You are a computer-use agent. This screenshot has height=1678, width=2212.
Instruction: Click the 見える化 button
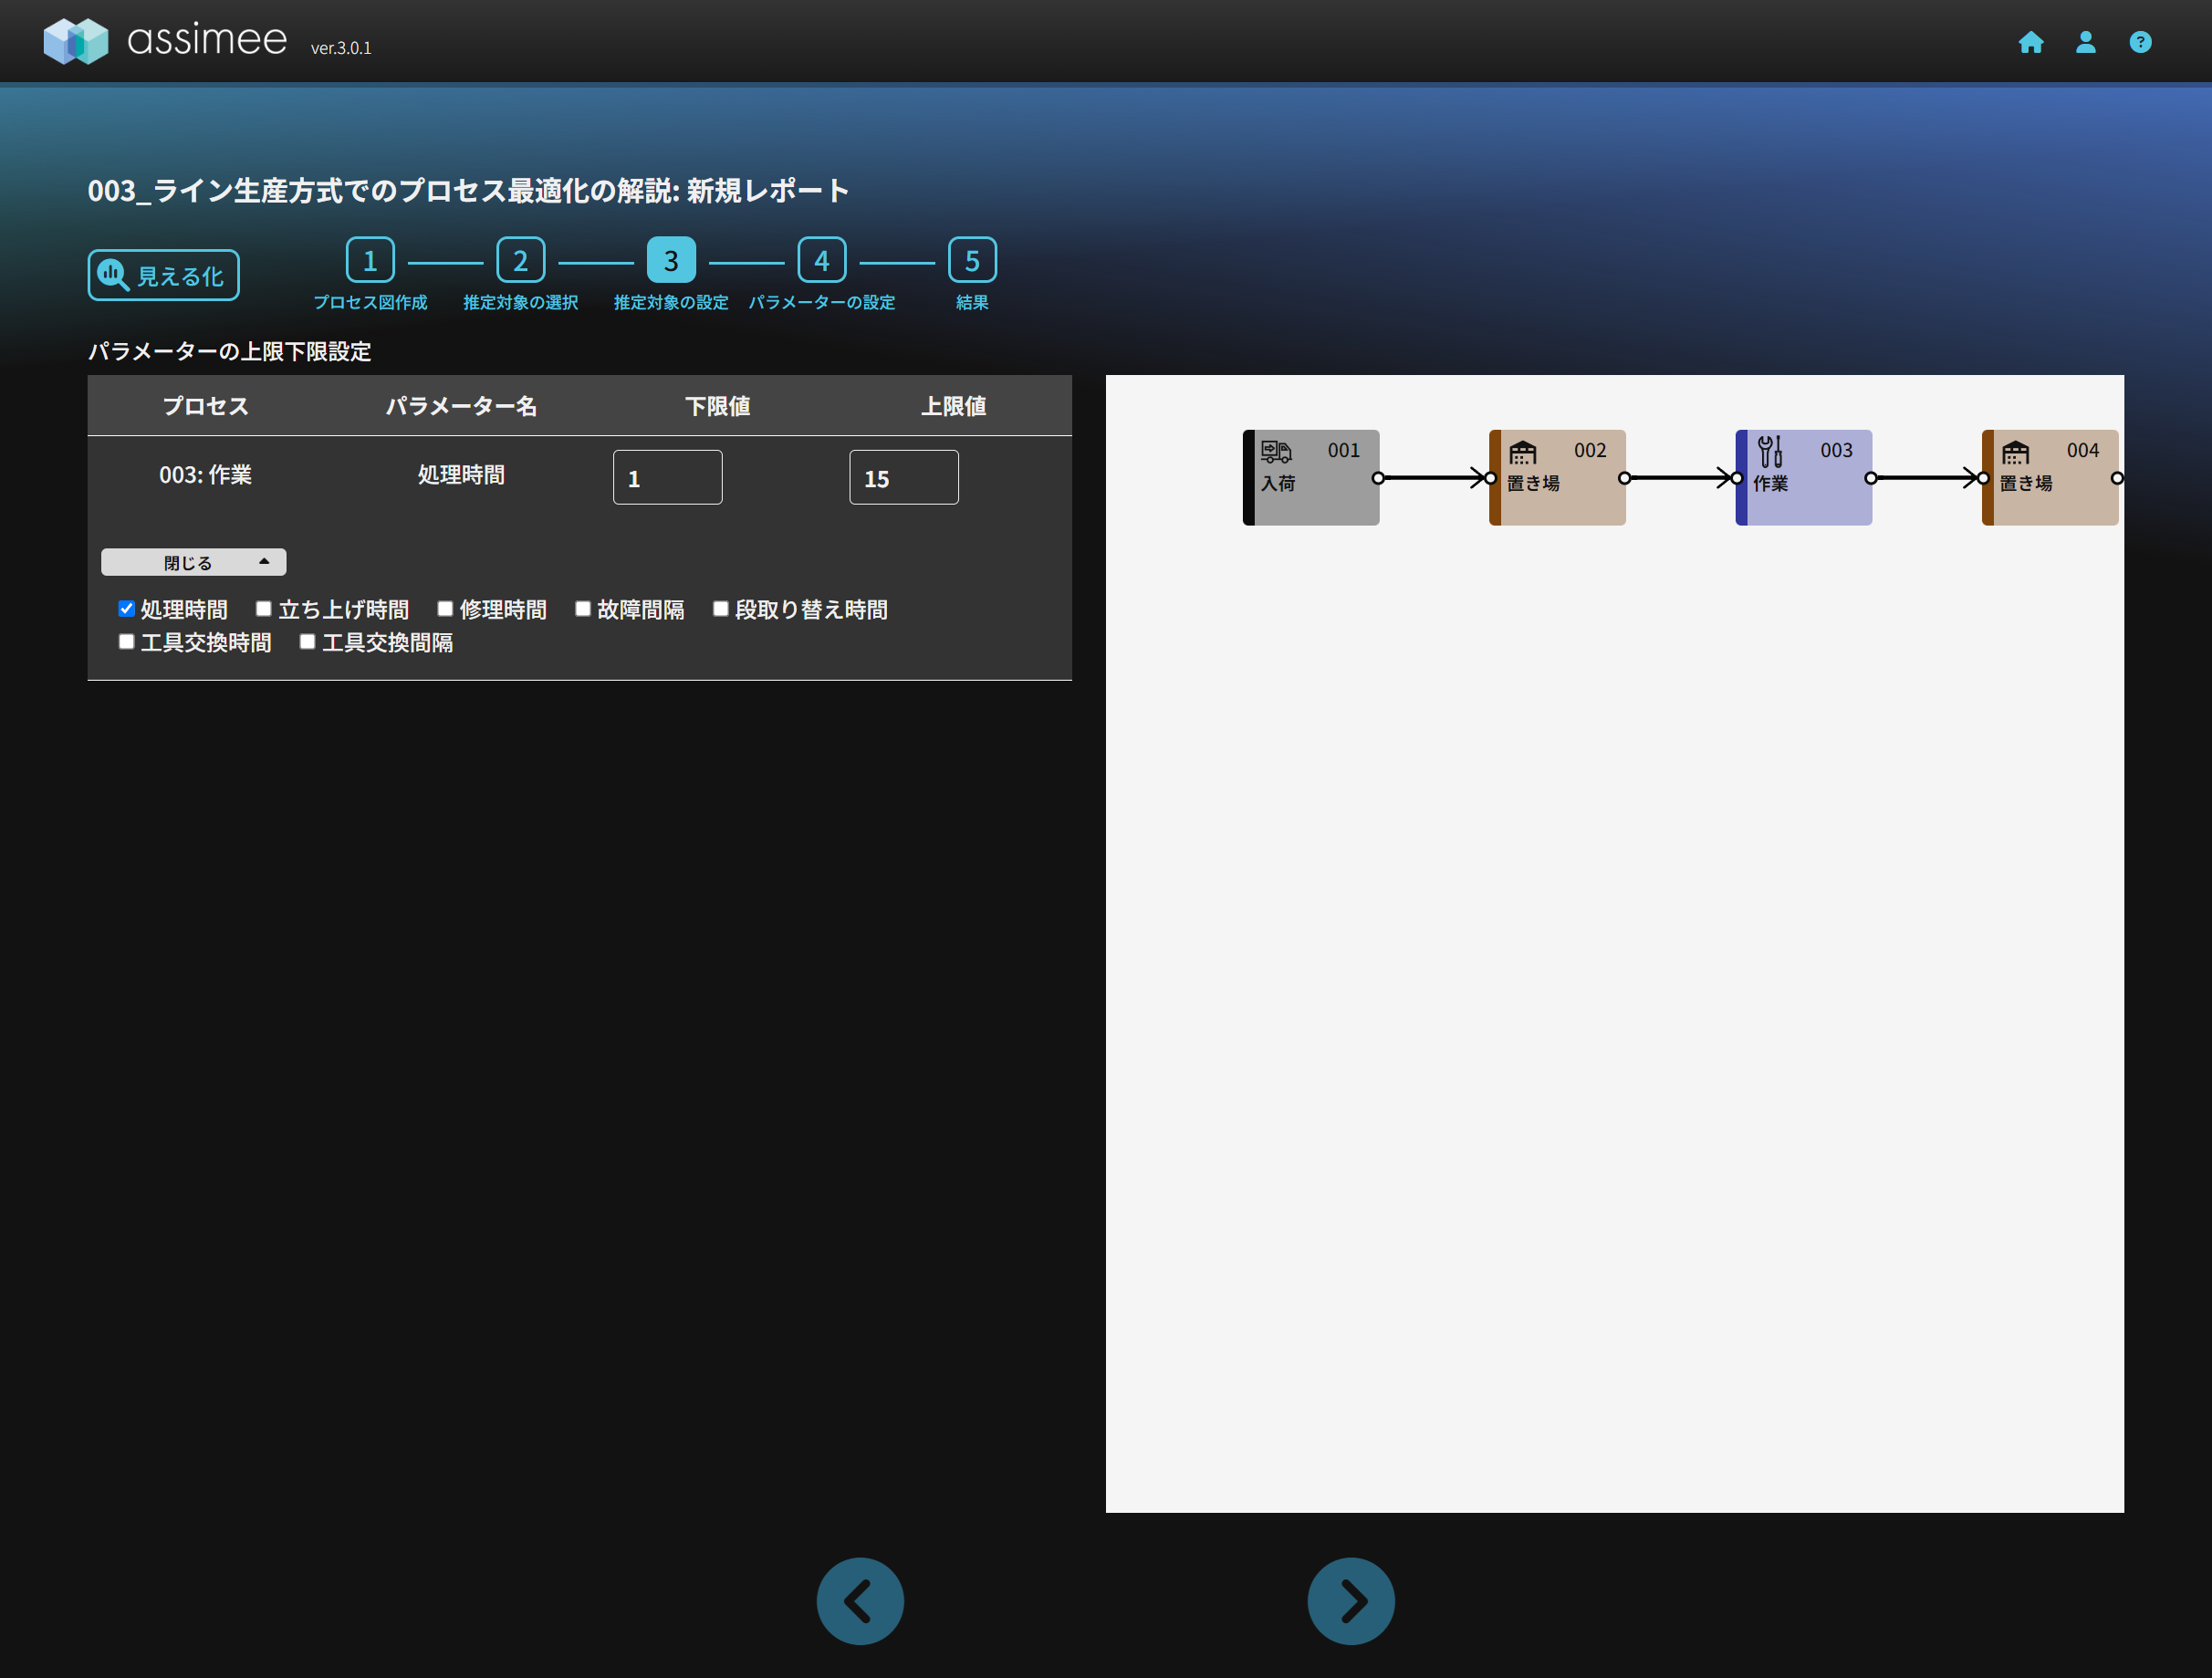[164, 275]
